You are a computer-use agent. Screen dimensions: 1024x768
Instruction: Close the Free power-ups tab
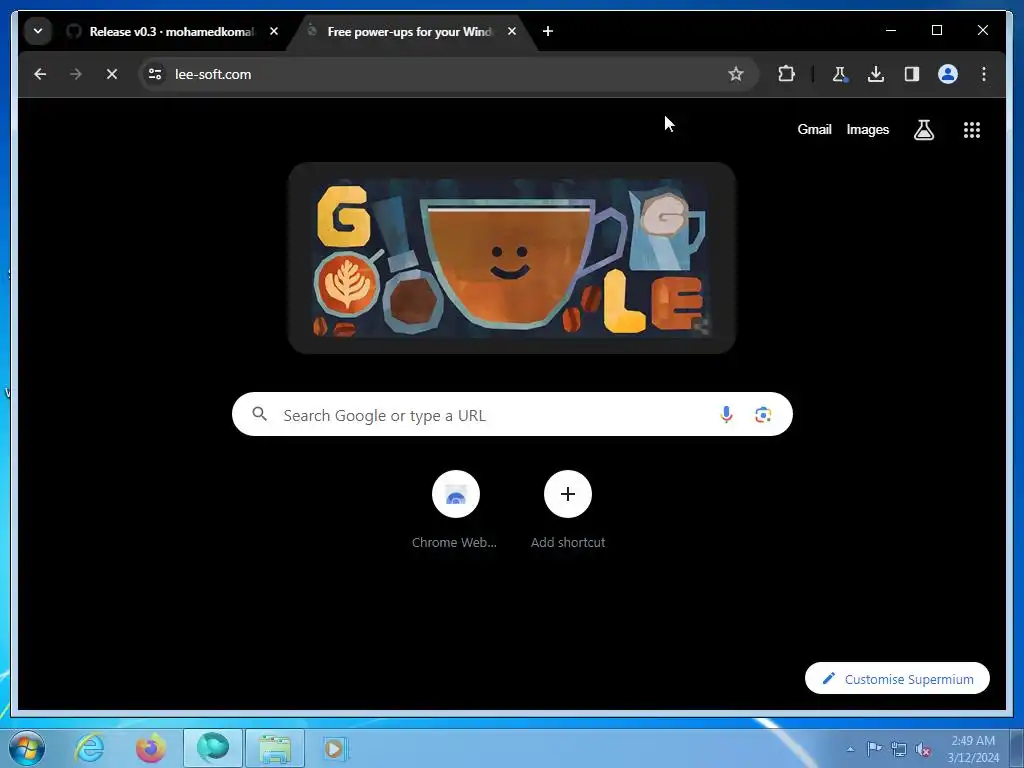click(512, 31)
